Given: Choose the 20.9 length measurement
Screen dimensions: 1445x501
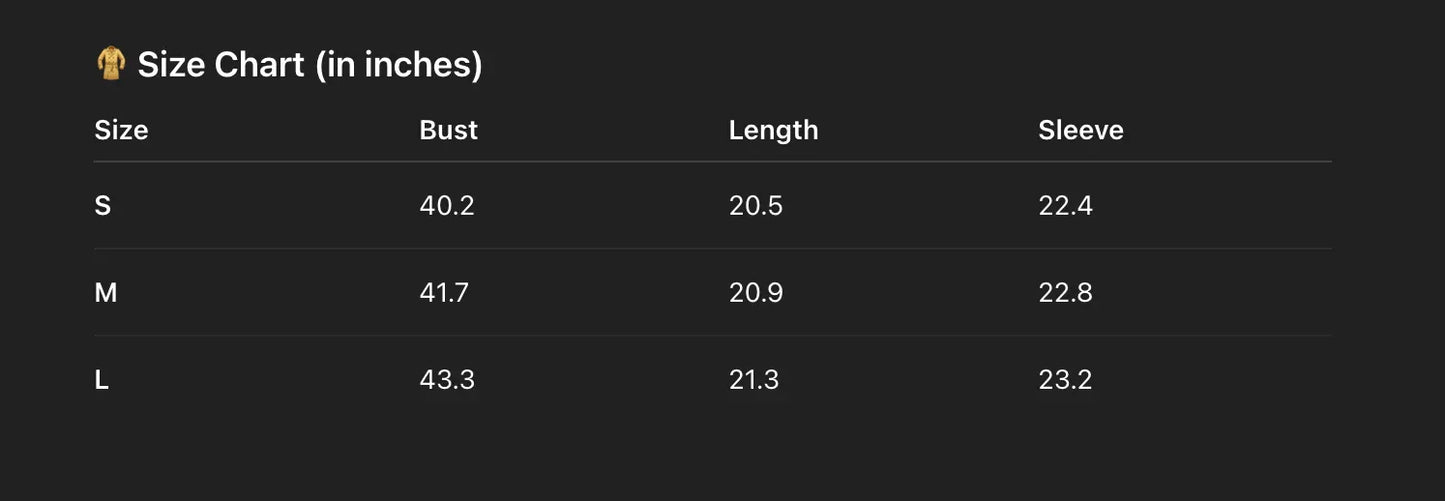Looking at the screenshot, I should click(755, 293).
